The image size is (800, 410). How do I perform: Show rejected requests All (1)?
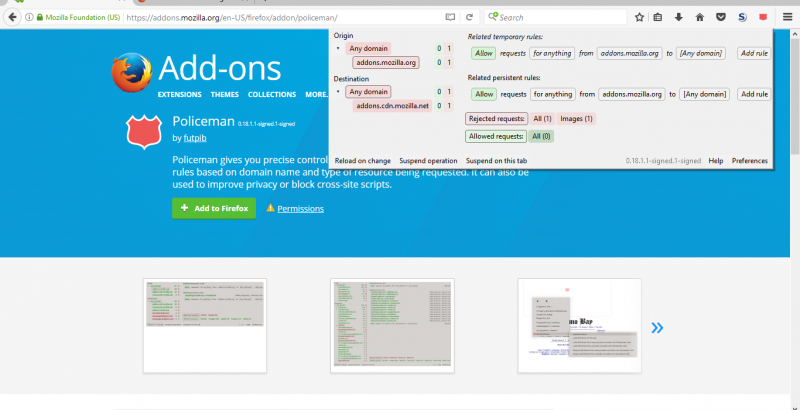pos(542,119)
